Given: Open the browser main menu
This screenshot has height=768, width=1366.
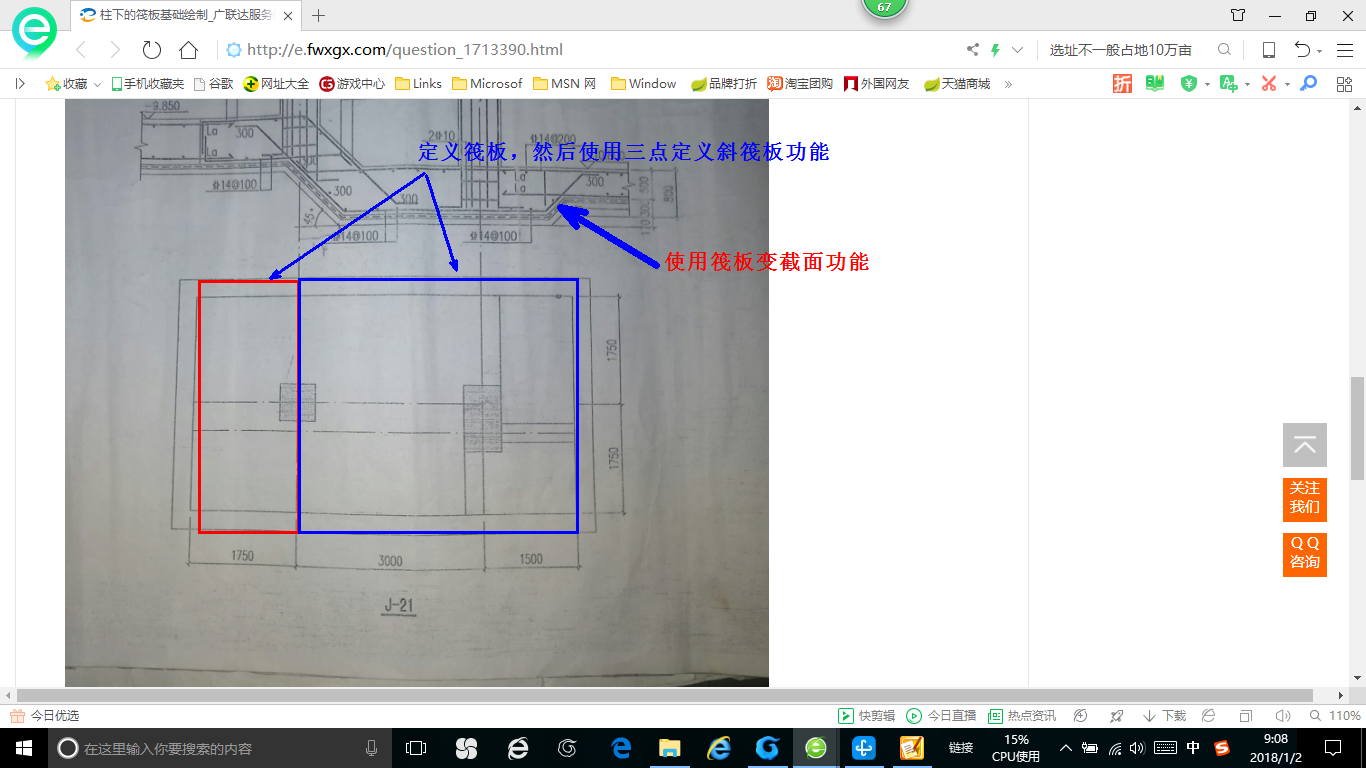Looking at the screenshot, I should click(x=1344, y=50).
